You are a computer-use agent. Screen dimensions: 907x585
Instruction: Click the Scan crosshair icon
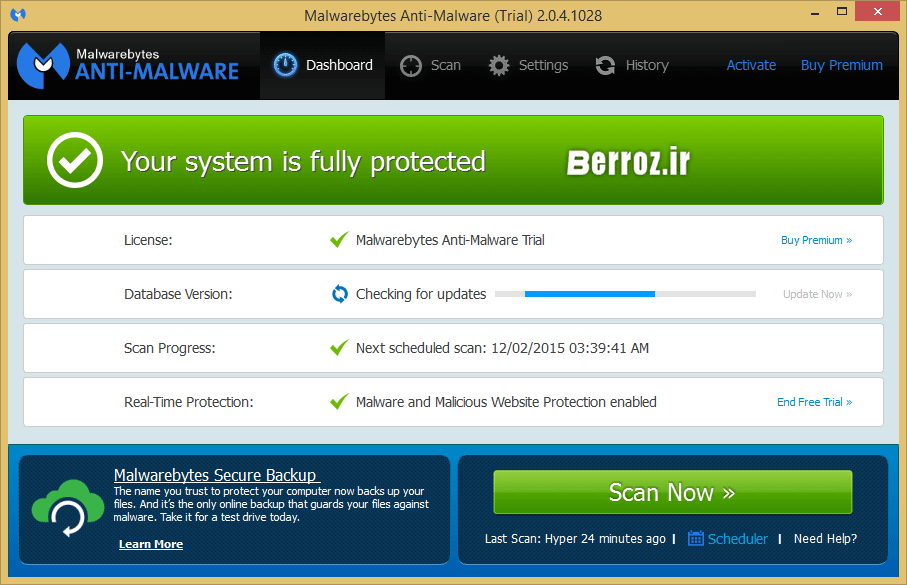[x=411, y=66]
